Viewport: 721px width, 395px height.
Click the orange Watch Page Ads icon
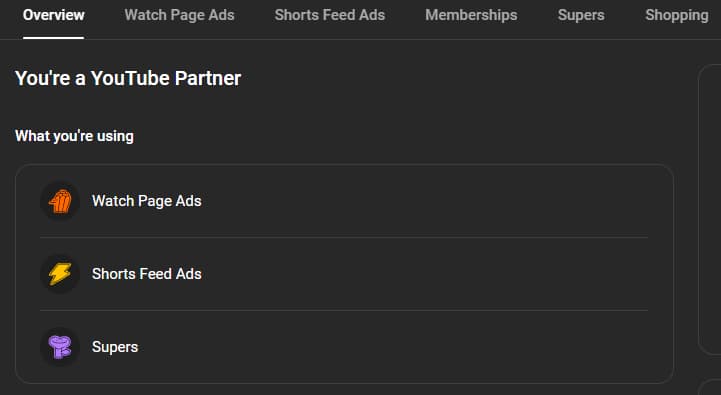click(60, 201)
